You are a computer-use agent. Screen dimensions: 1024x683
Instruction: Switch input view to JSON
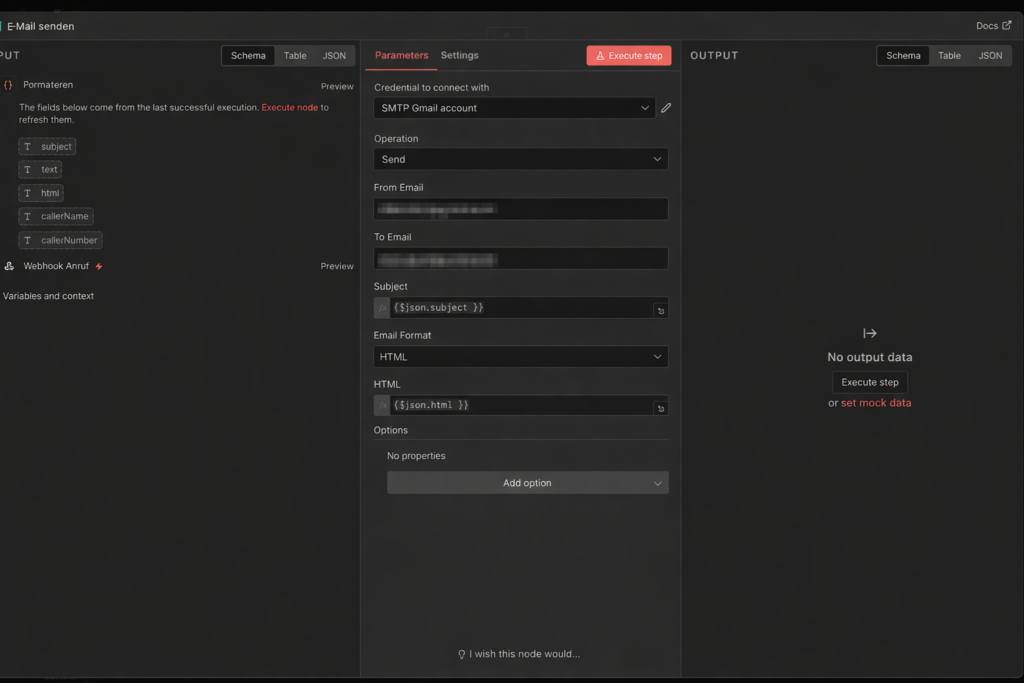(x=334, y=56)
